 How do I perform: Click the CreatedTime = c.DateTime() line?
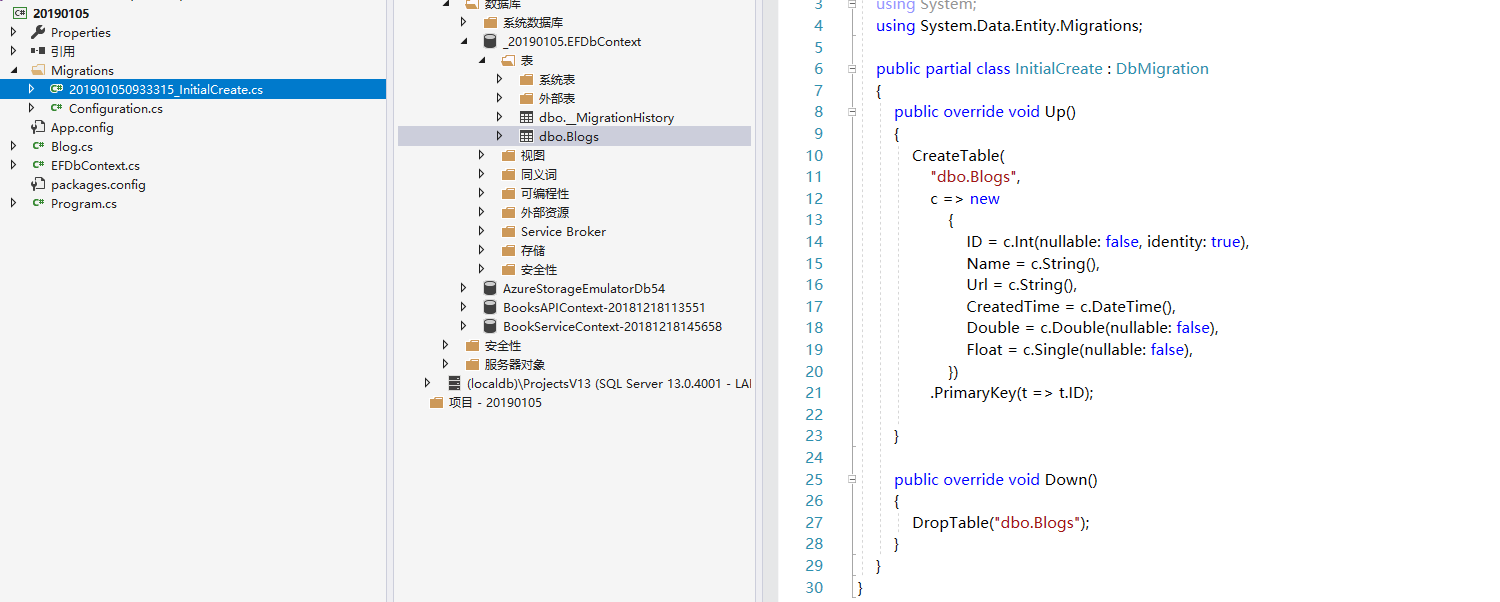click(x=1071, y=307)
